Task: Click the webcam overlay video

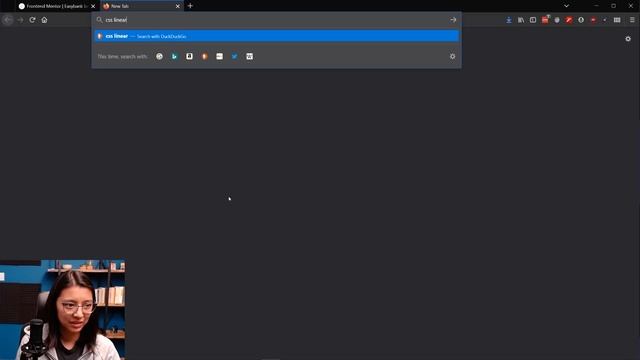Action: [62, 310]
